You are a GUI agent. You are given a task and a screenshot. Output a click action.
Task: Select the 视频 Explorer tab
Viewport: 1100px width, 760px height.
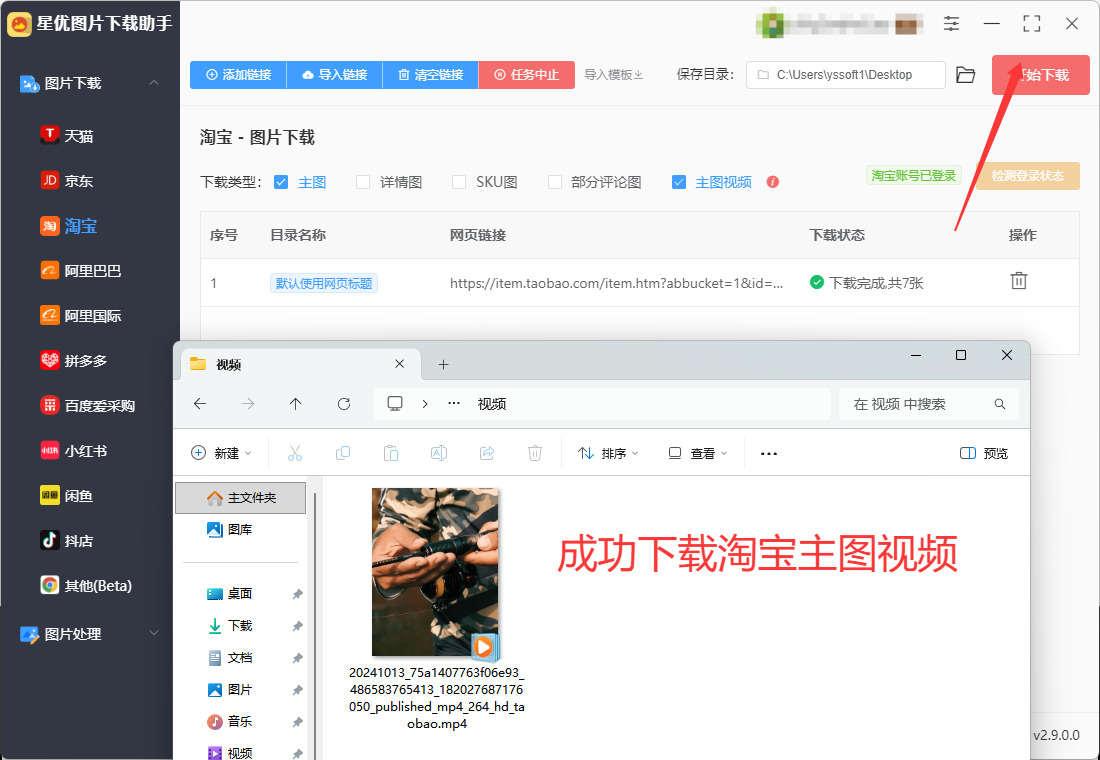298,364
